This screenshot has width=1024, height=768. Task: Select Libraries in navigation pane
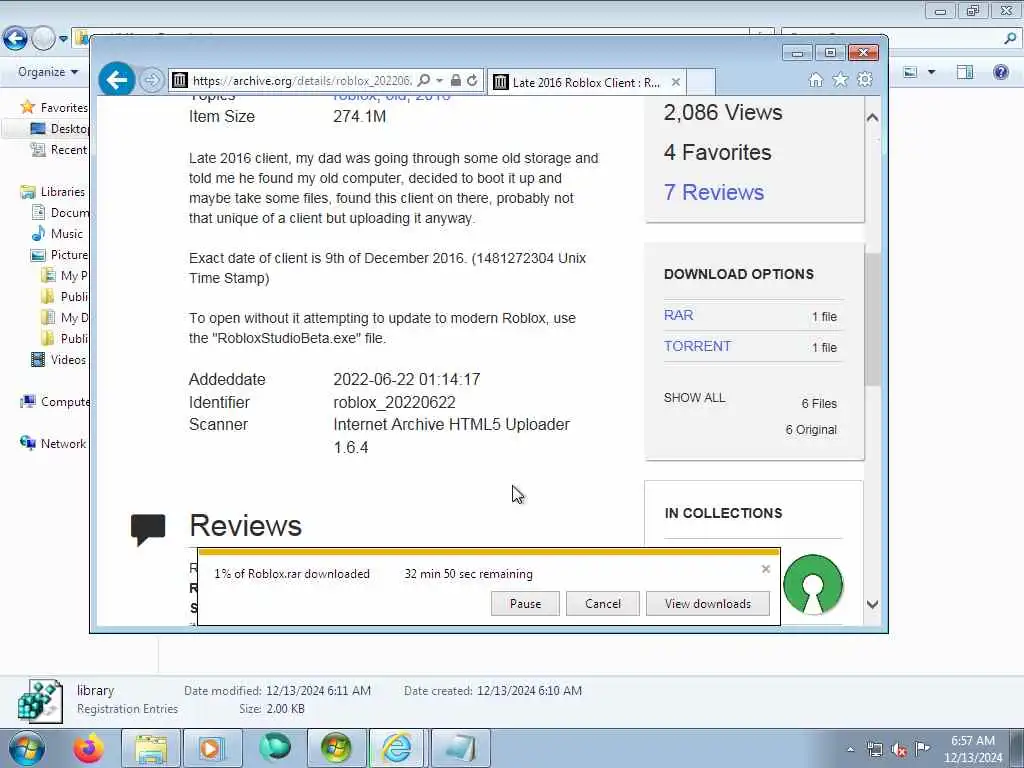click(52, 191)
